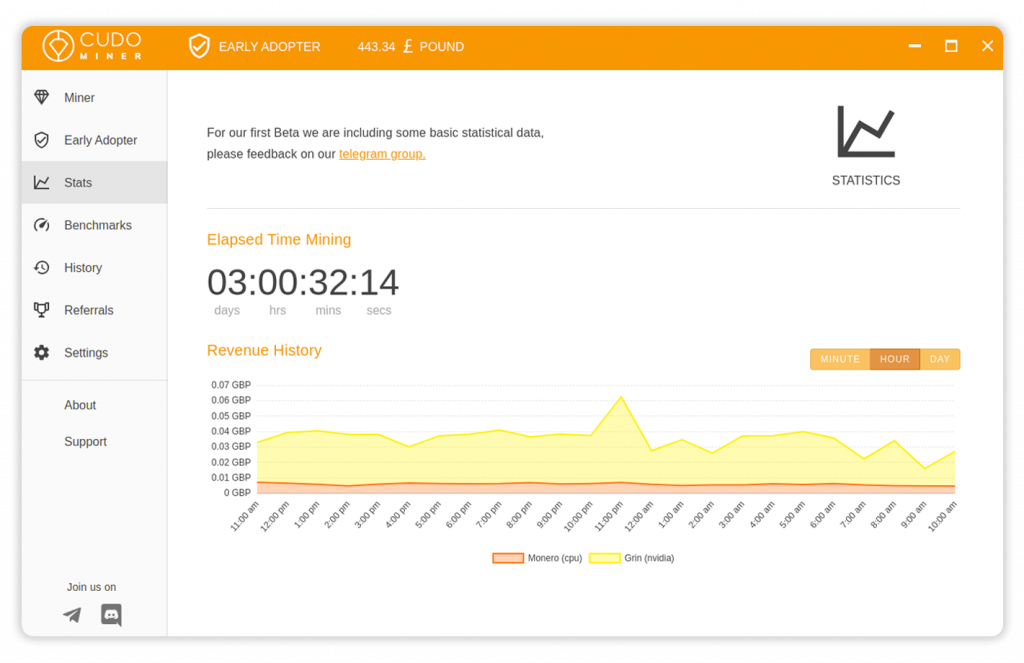Open Settings with the gear icon
This screenshot has width=1024, height=663.
point(41,352)
